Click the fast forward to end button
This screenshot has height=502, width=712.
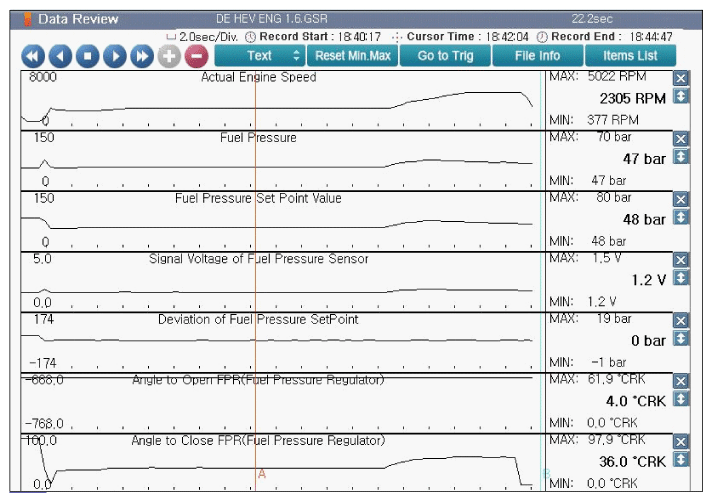point(142,57)
